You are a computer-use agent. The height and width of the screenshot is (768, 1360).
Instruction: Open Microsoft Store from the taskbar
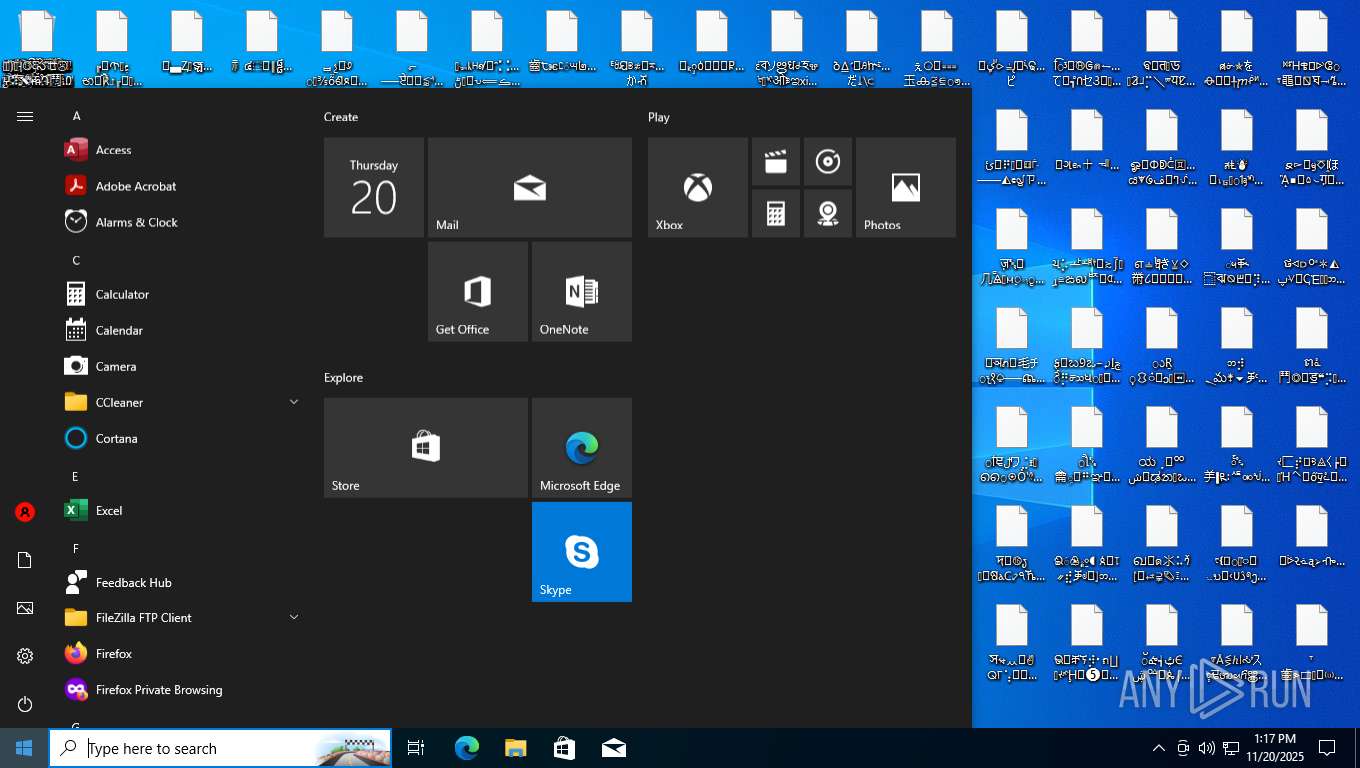(564, 748)
